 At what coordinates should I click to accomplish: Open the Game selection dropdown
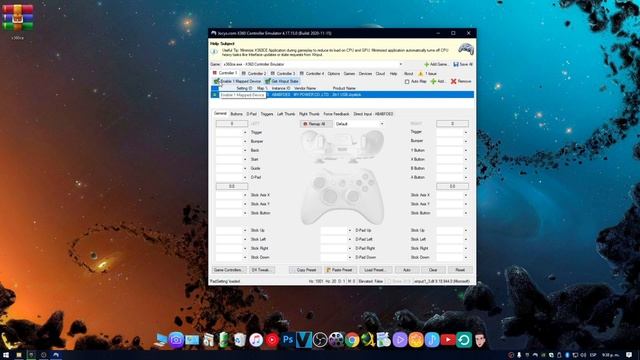[x=401, y=64]
